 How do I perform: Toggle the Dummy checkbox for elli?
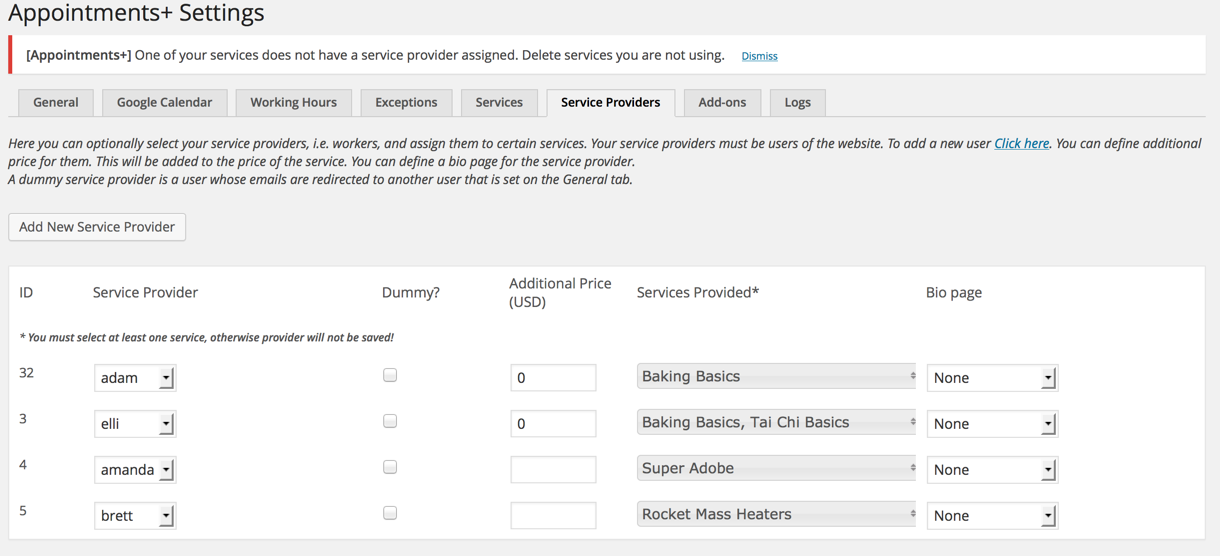(x=390, y=421)
